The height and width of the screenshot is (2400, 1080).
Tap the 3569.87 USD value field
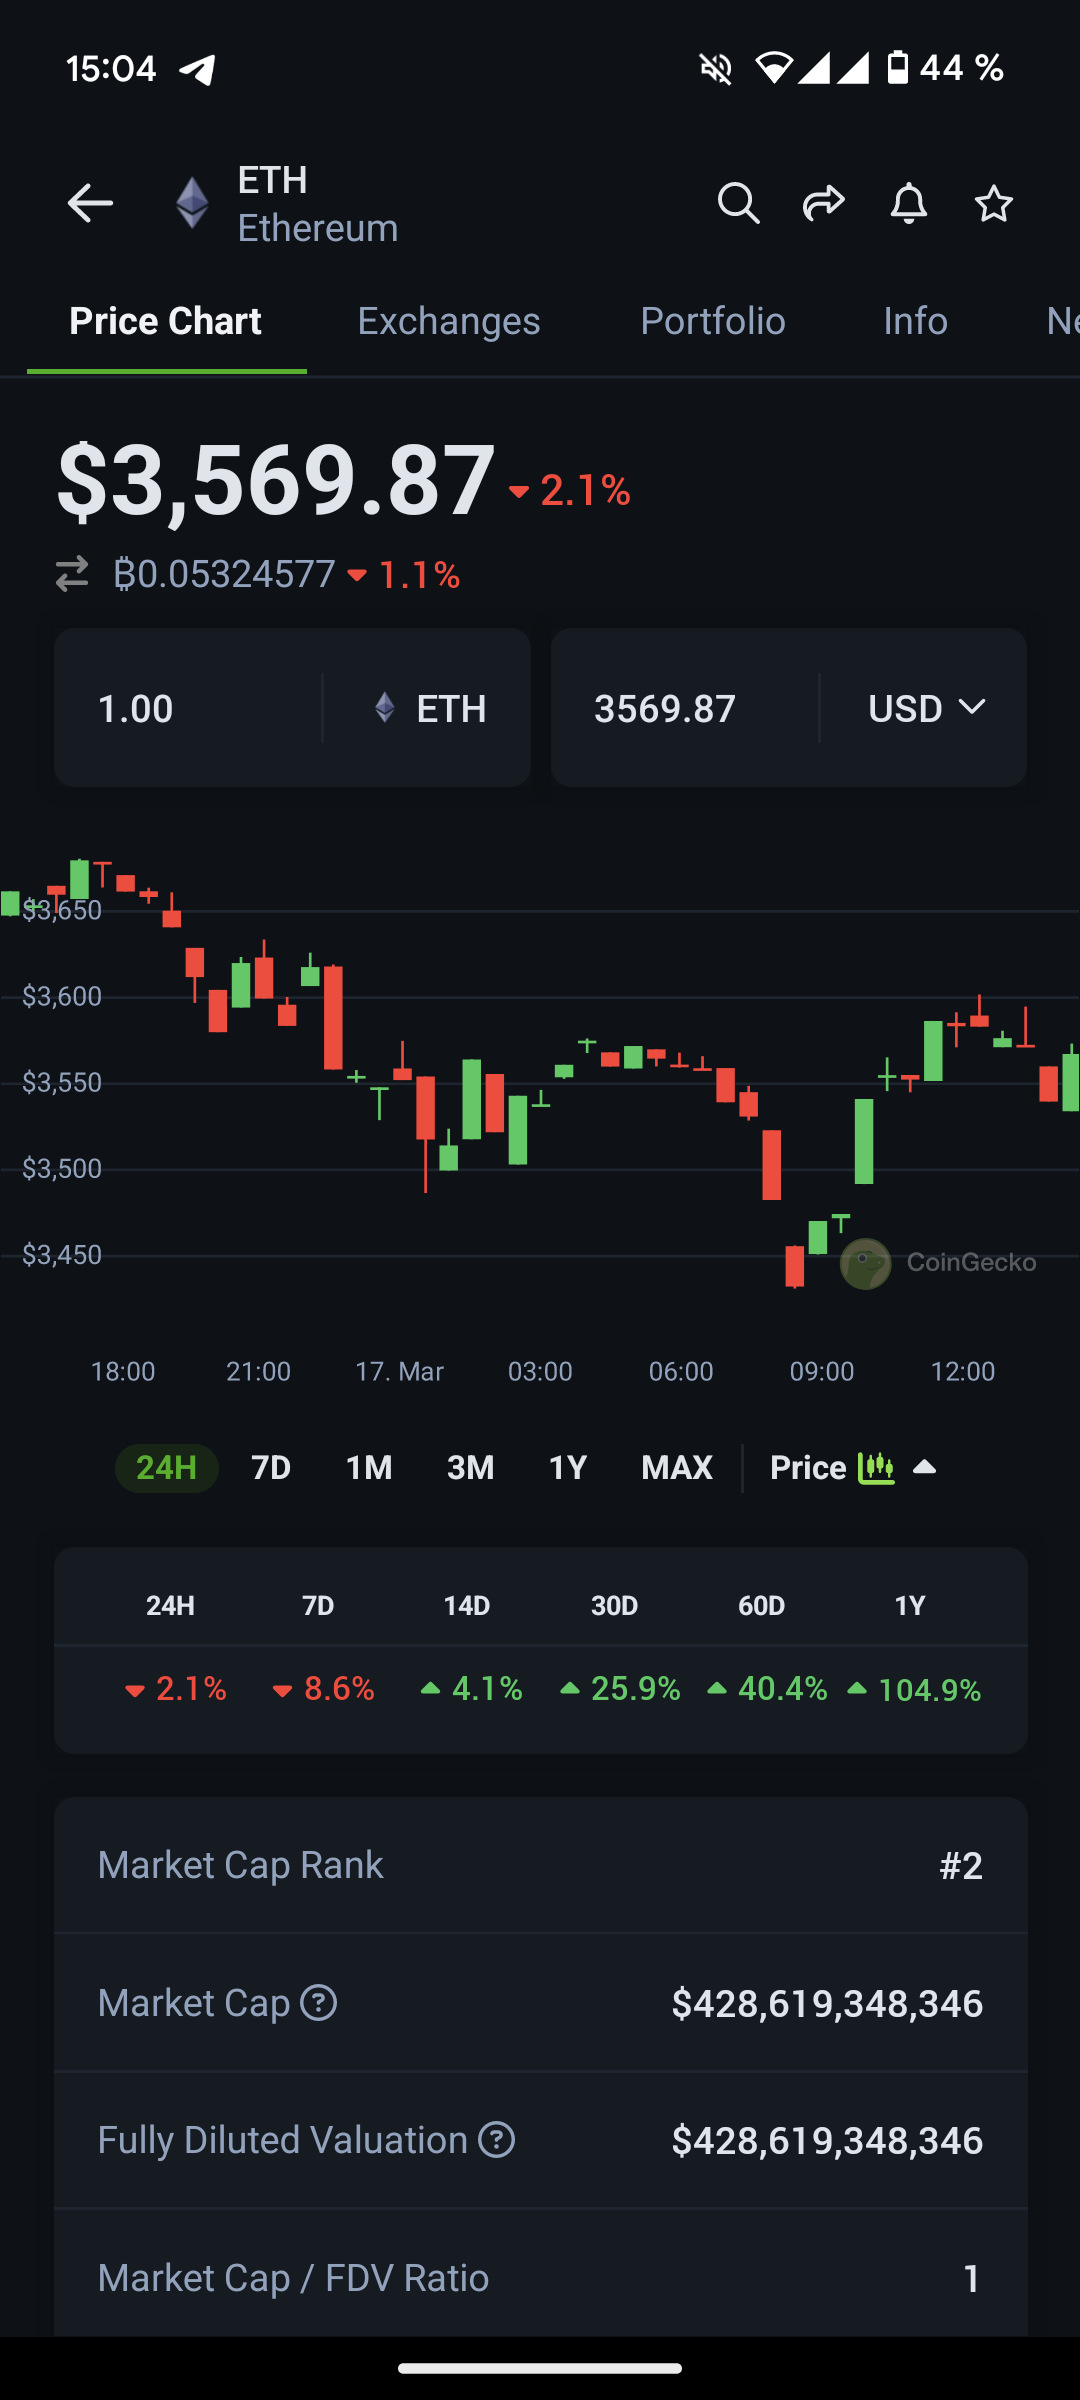(685, 708)
